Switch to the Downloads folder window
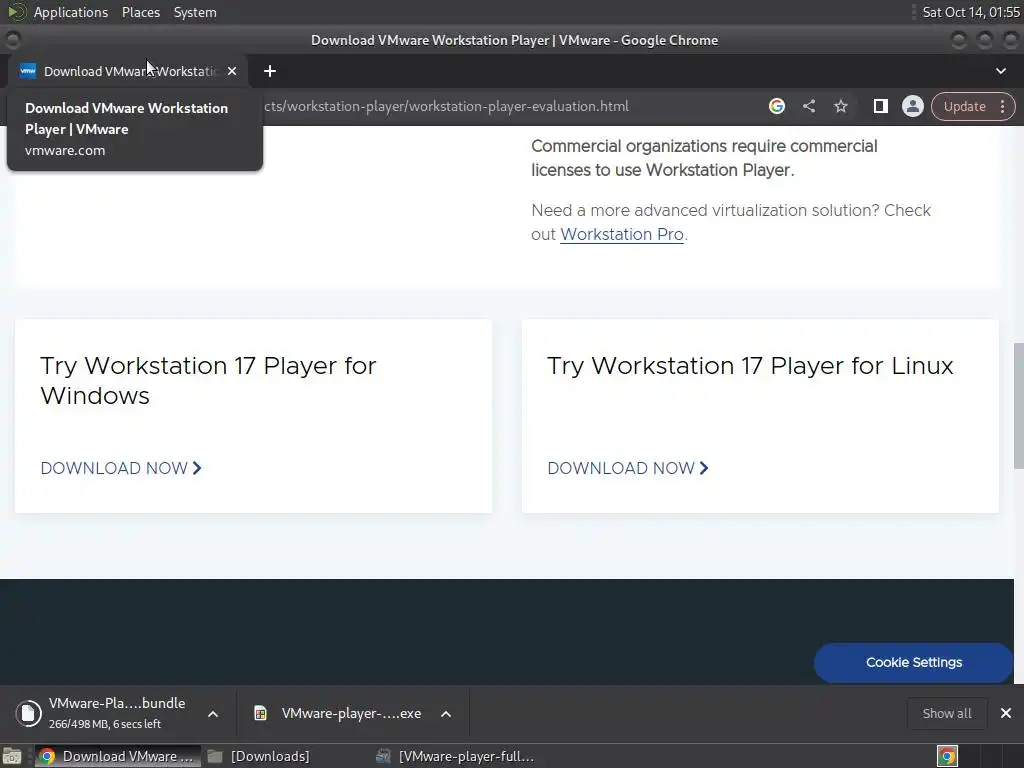Screen dimensions: 1024x768 (259, 756)
